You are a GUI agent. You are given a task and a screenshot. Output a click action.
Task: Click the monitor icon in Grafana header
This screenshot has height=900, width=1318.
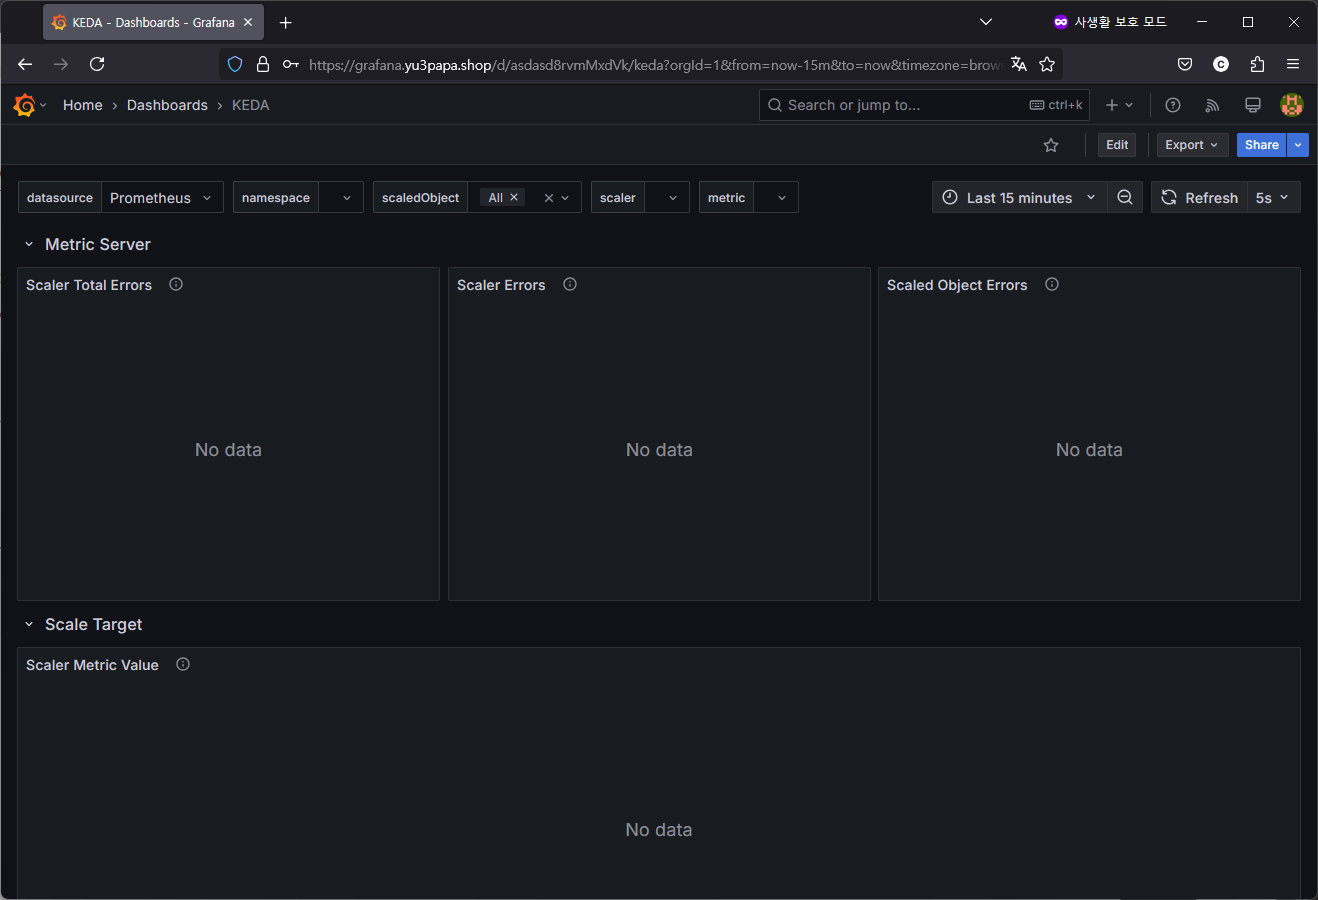pyautogui.click(x=1252, y=105)
